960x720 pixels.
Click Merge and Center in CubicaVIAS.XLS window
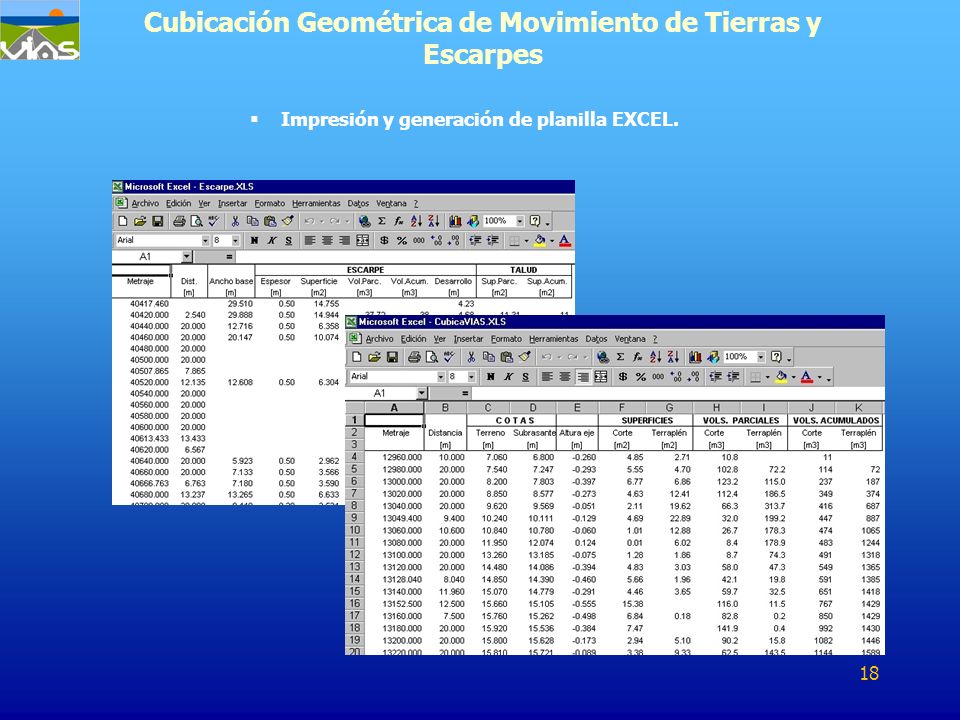point(601,377)
